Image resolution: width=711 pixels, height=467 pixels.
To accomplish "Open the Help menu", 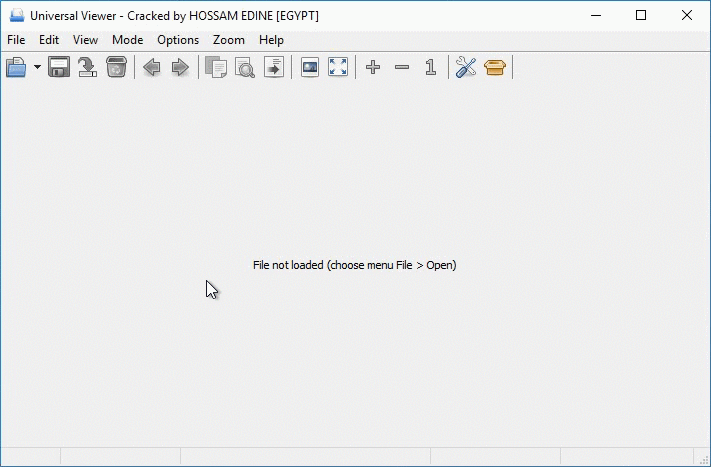I will pyautogui.click(x=271, y=40).
